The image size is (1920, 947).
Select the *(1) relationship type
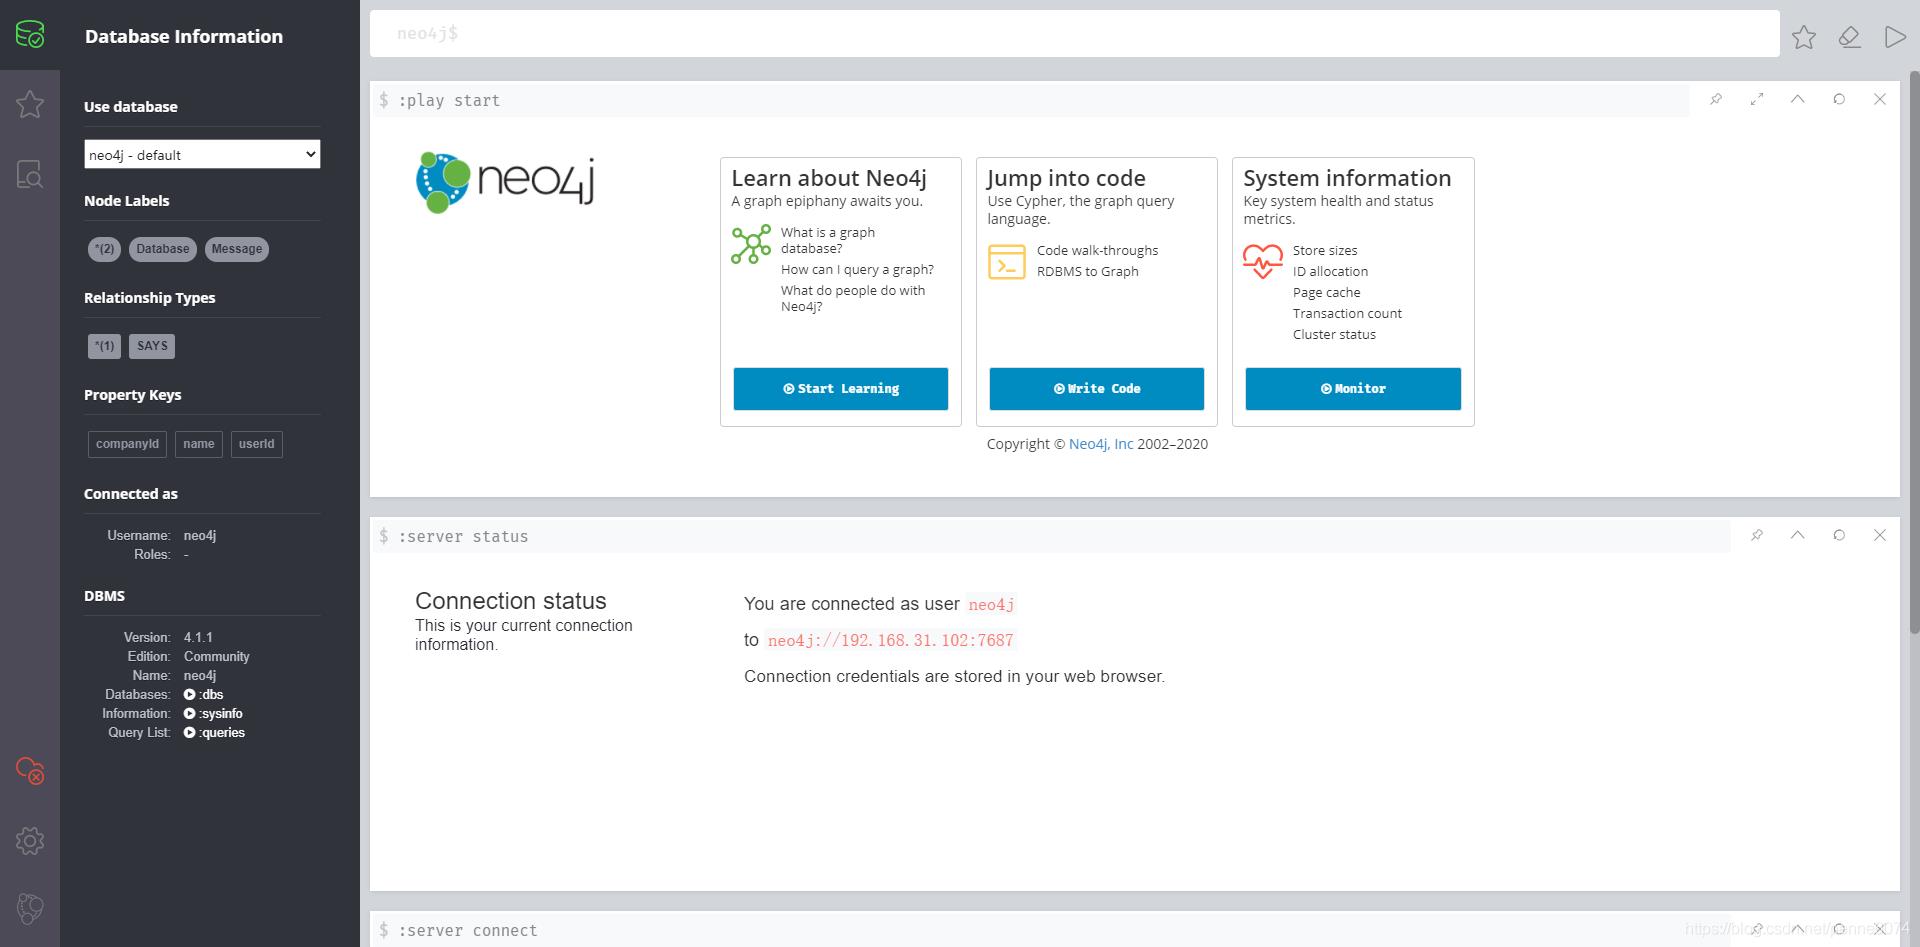pos(104,346)
